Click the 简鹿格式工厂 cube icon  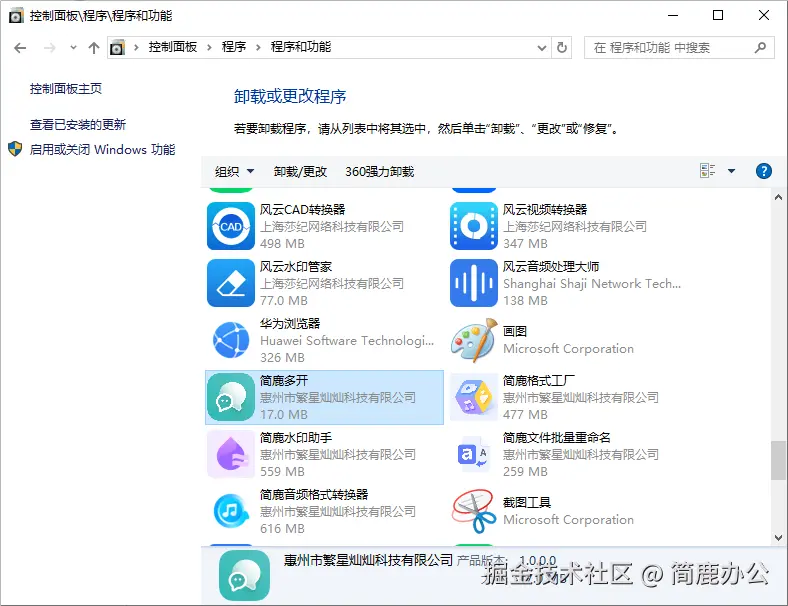474,397
